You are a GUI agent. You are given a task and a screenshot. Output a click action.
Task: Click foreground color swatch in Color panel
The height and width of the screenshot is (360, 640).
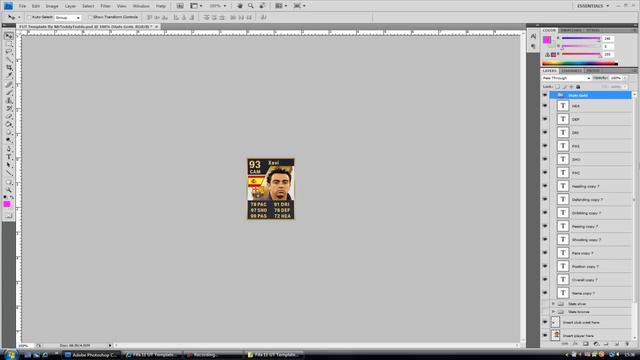point(547,40)
